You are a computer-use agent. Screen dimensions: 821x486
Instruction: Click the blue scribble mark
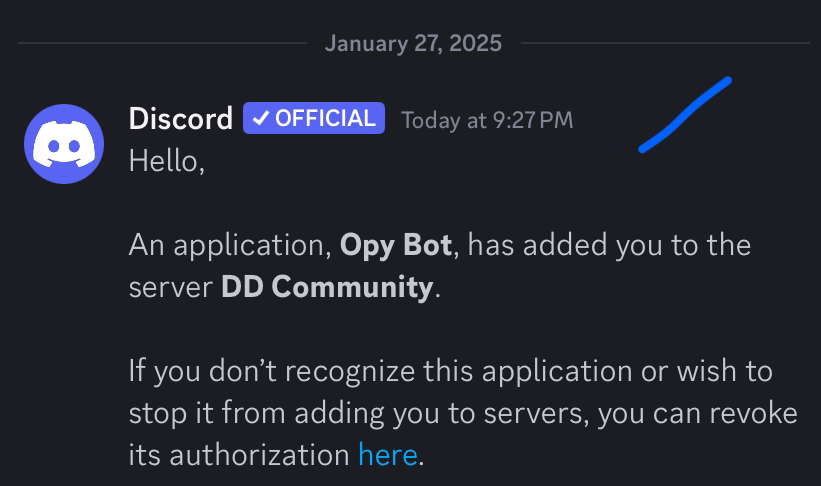click(685, 115)
